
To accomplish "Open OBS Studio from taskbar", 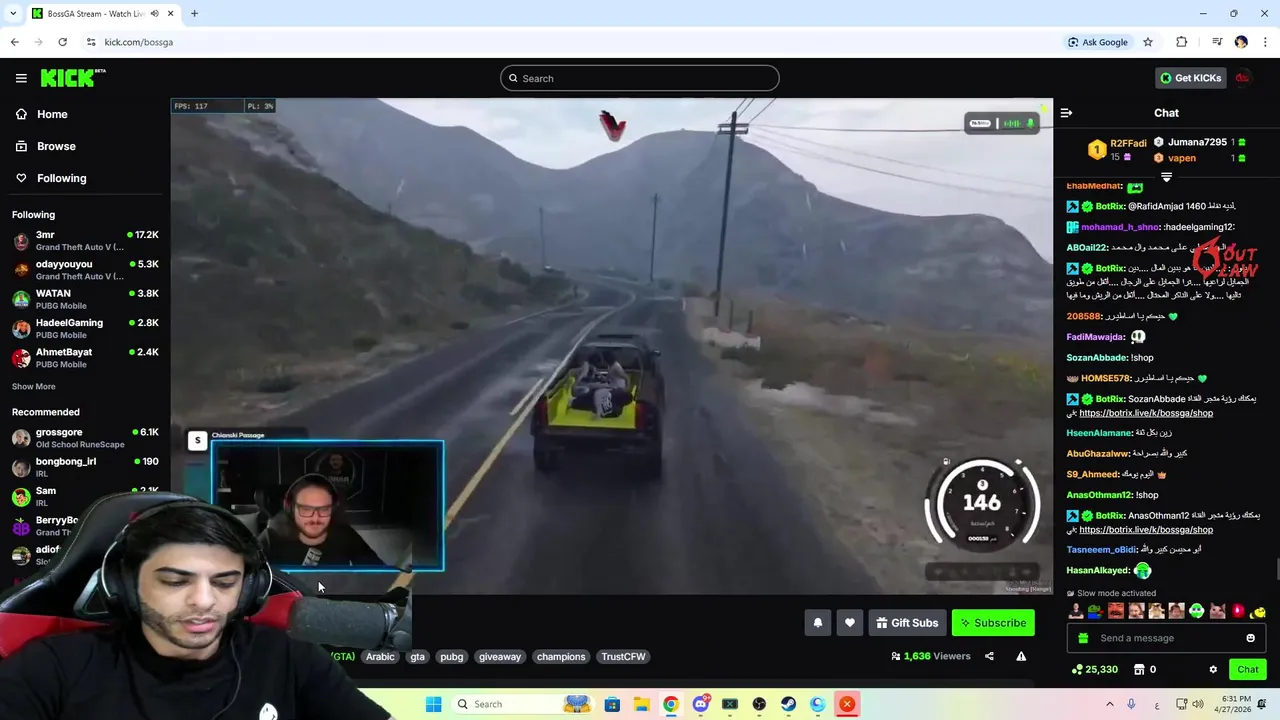I will (759, 704).
